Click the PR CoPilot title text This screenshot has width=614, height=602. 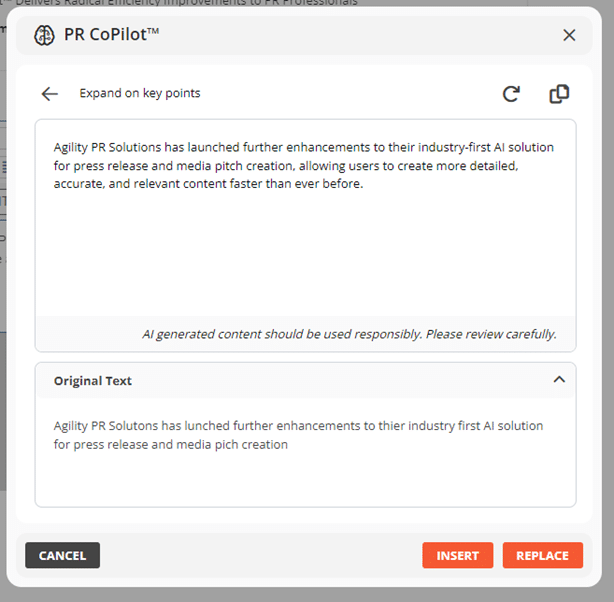(x=112, y=35)
